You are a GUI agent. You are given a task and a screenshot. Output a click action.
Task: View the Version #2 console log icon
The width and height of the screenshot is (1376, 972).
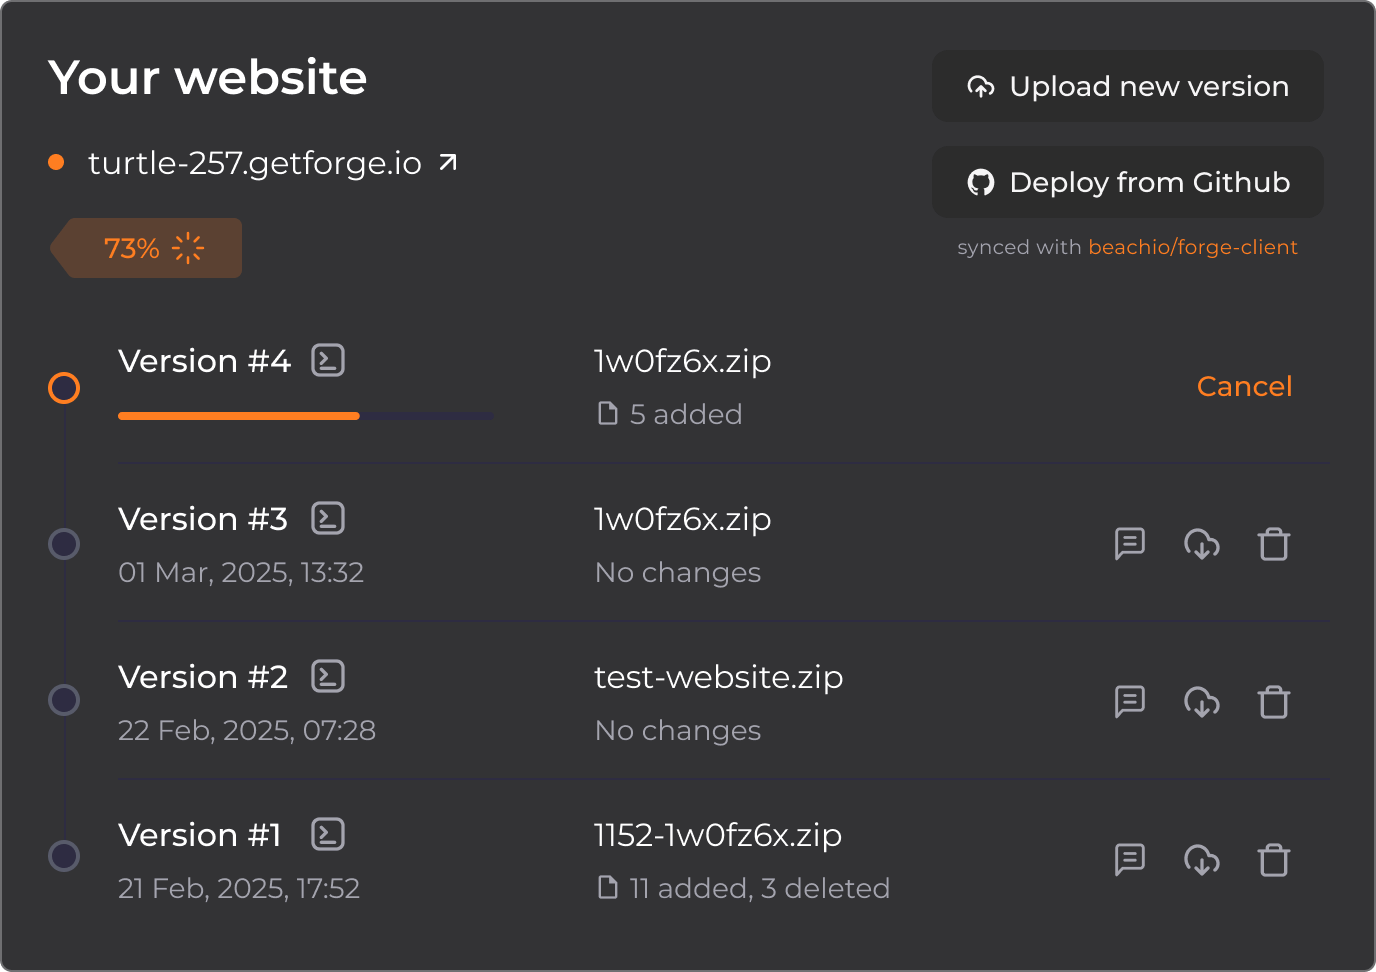pyautogui.click(x=328, y=676)
